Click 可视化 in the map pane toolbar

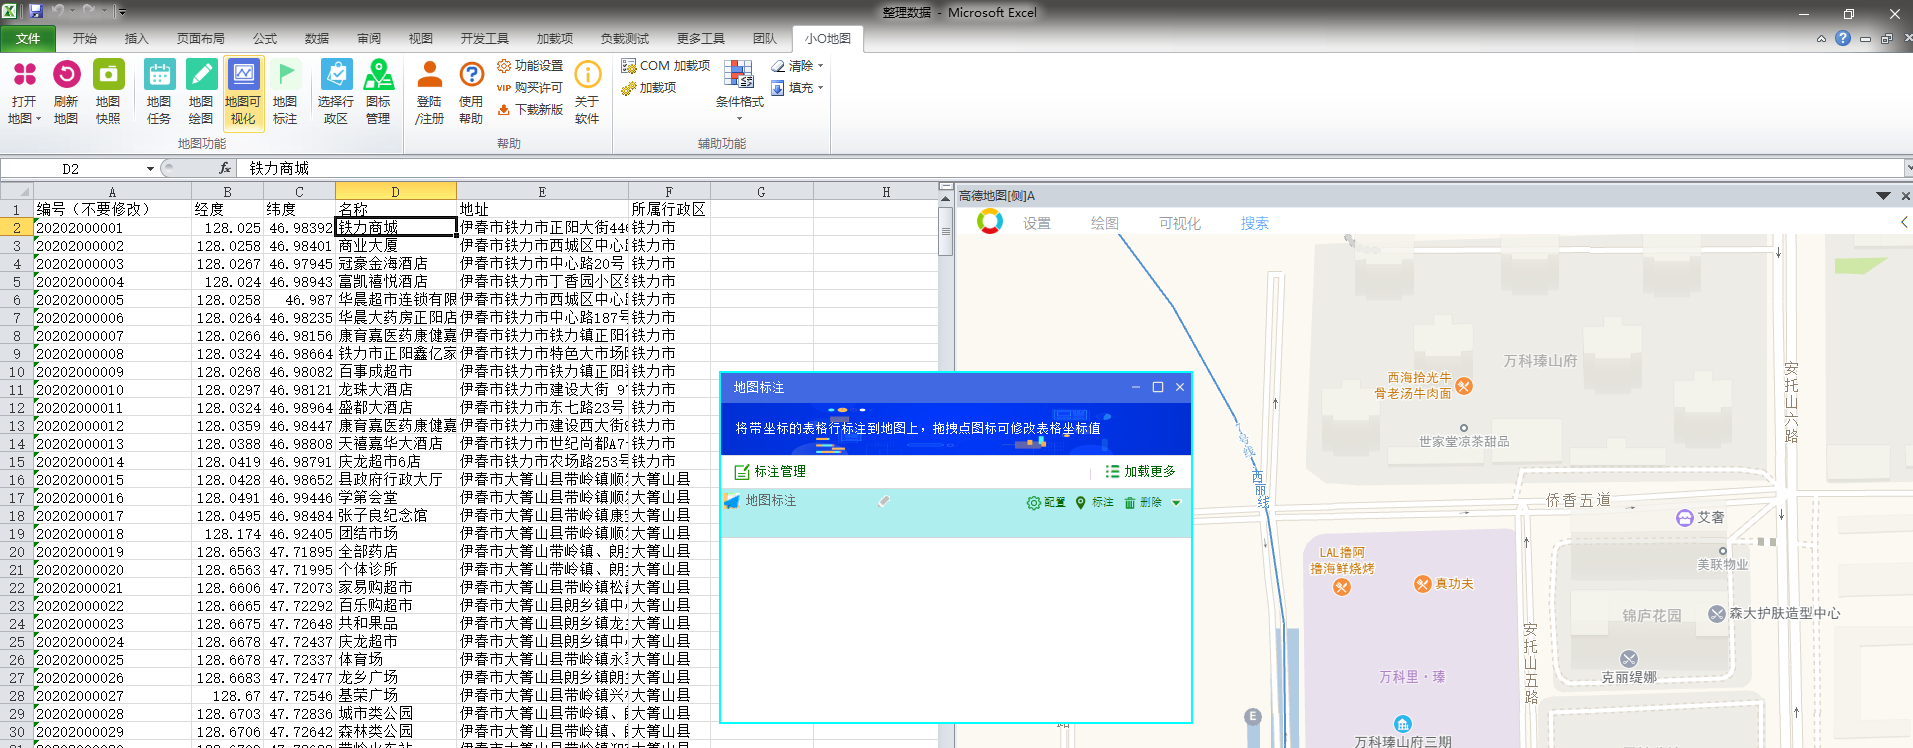pyautogui.click(x=1180, y=223)
